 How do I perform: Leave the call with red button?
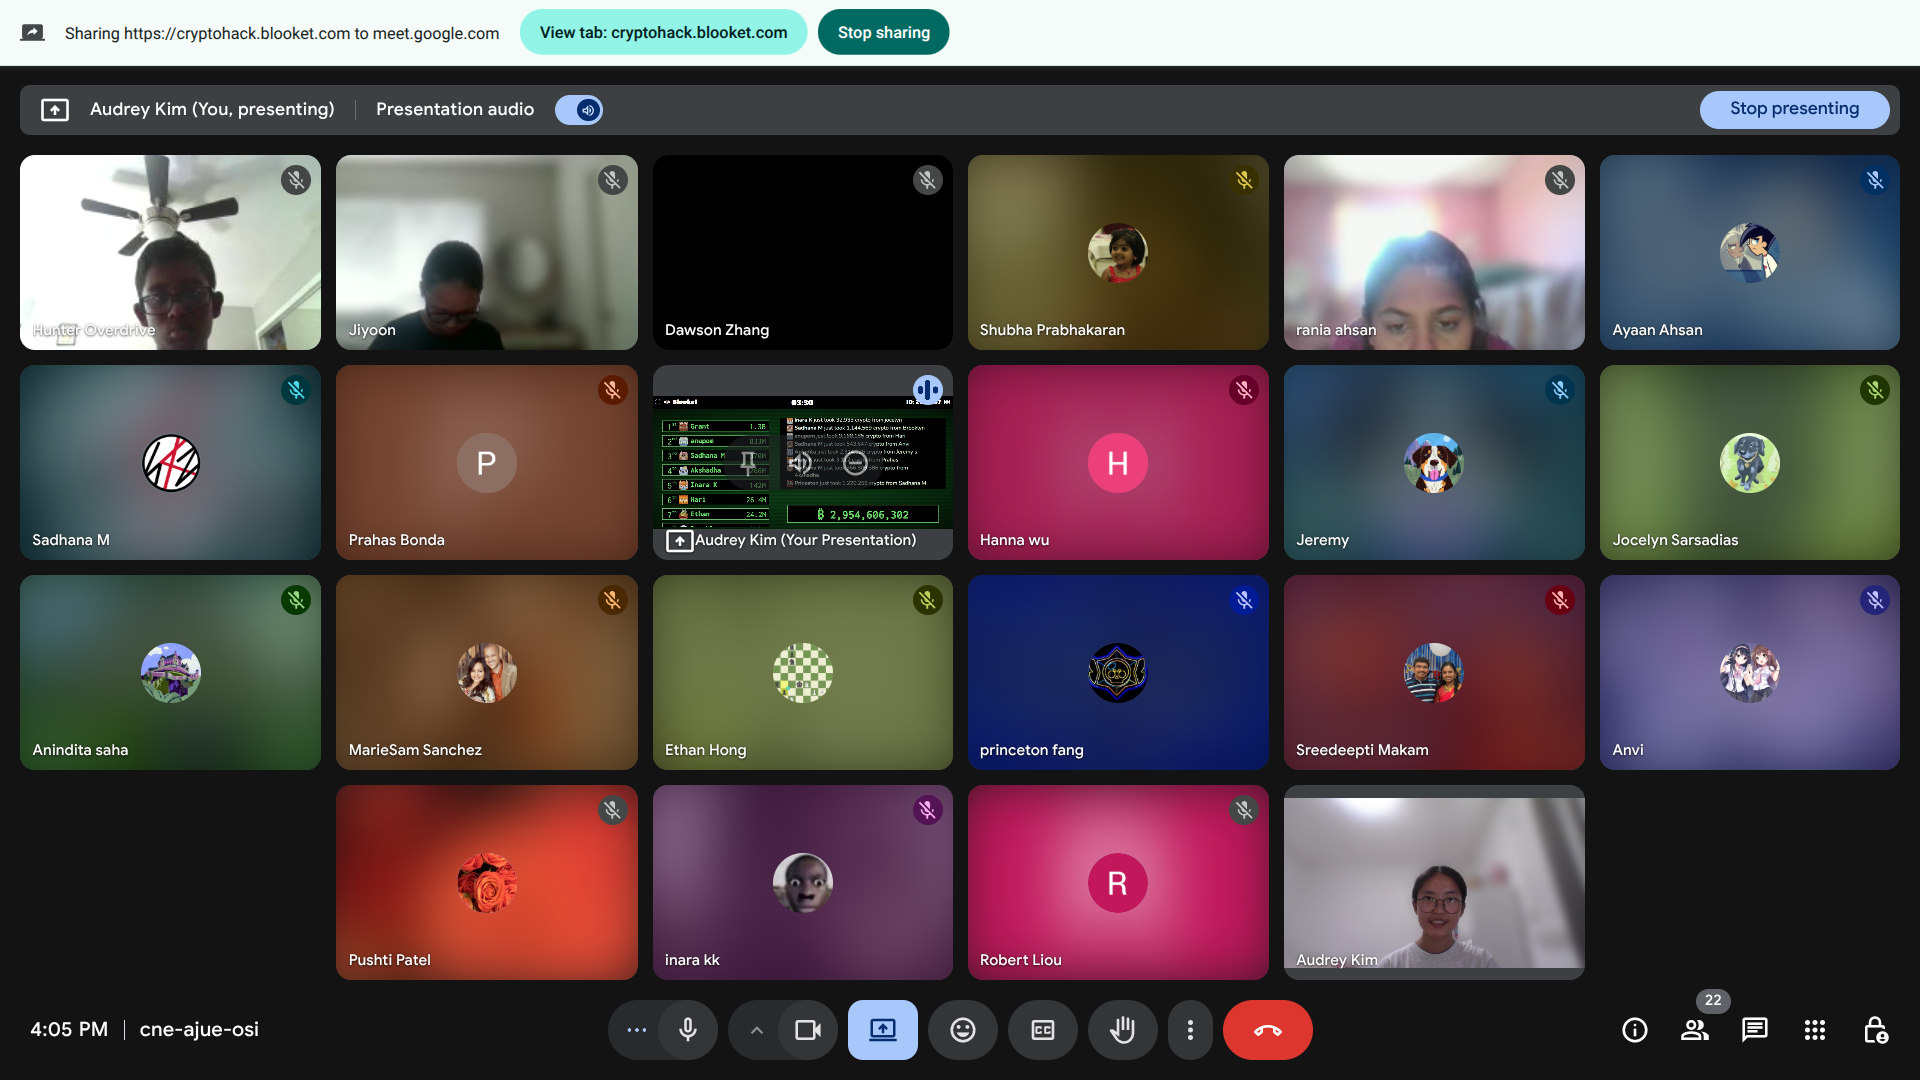coord(1267,1030)
